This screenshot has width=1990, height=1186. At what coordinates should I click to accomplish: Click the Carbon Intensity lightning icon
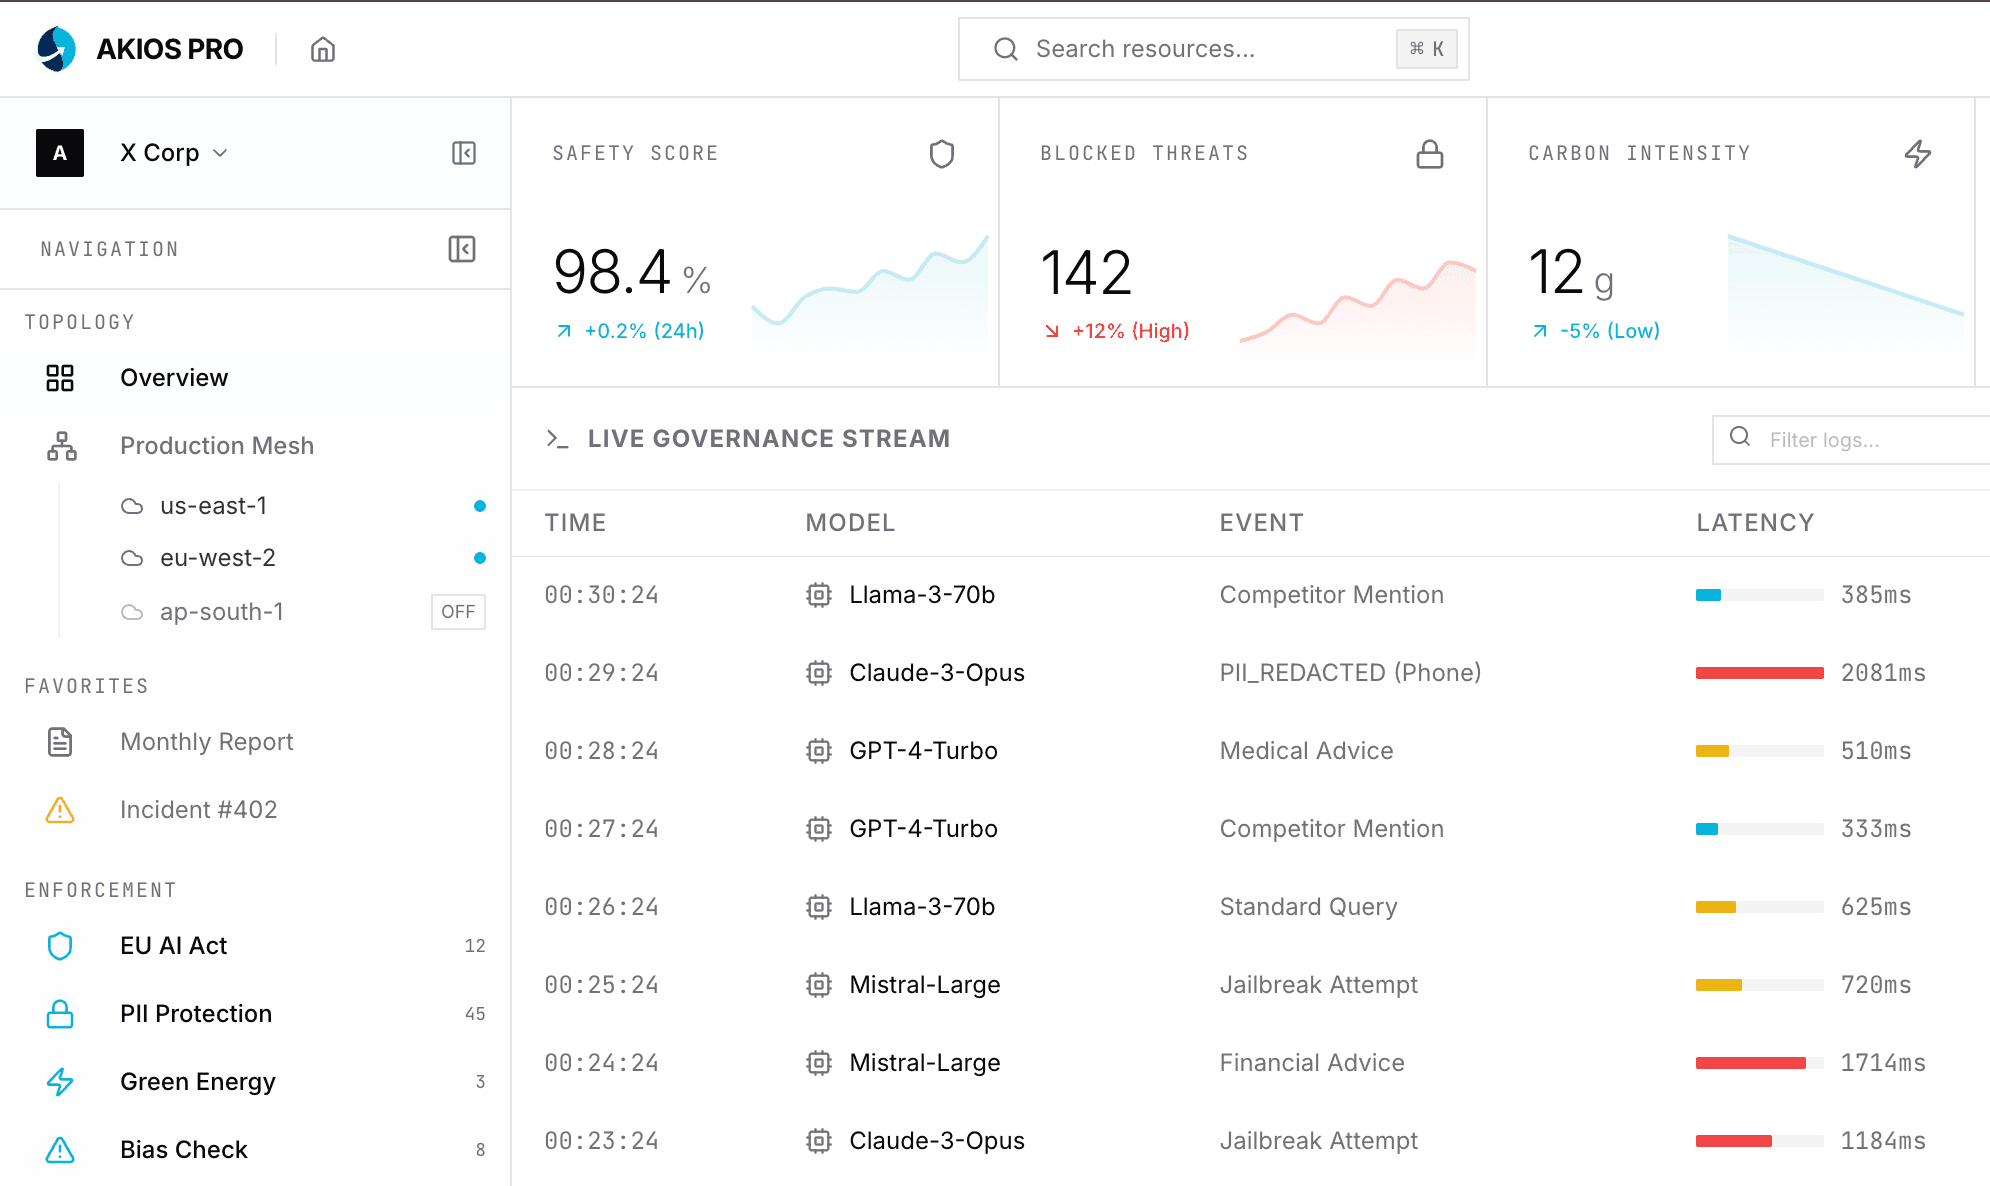(1917, 154)
